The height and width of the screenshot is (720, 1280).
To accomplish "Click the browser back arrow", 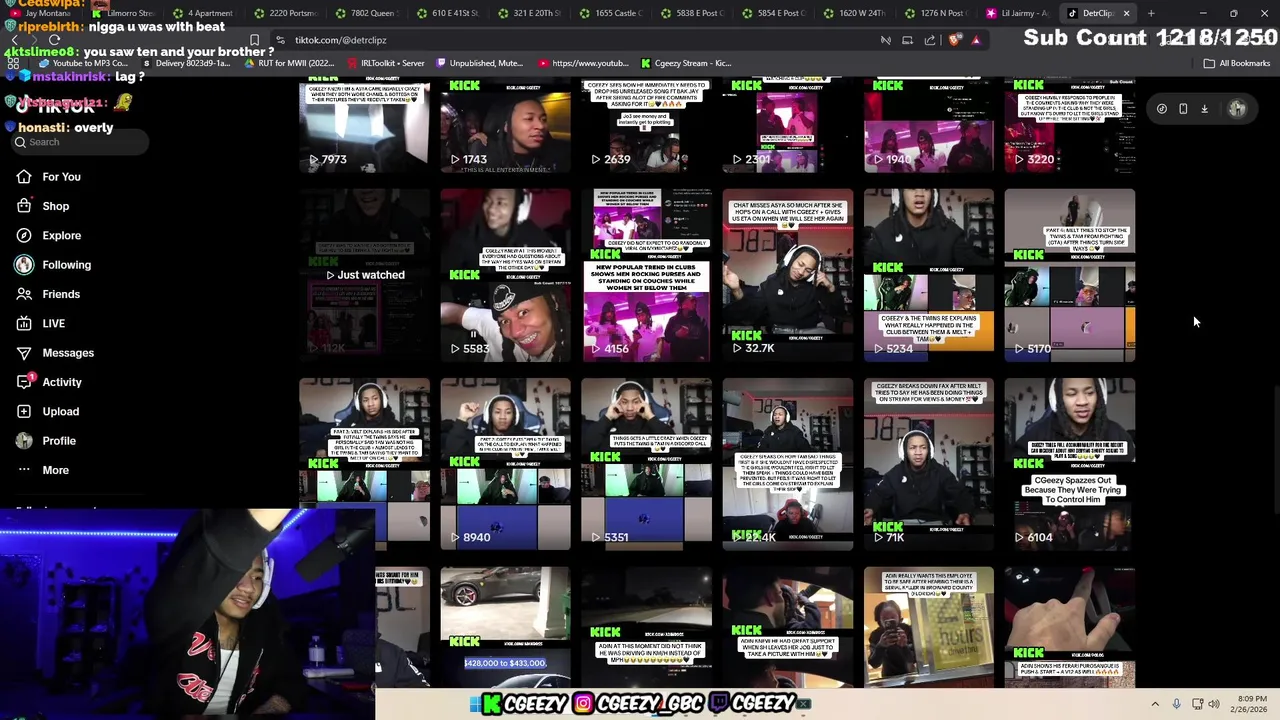I will point(14,40).
